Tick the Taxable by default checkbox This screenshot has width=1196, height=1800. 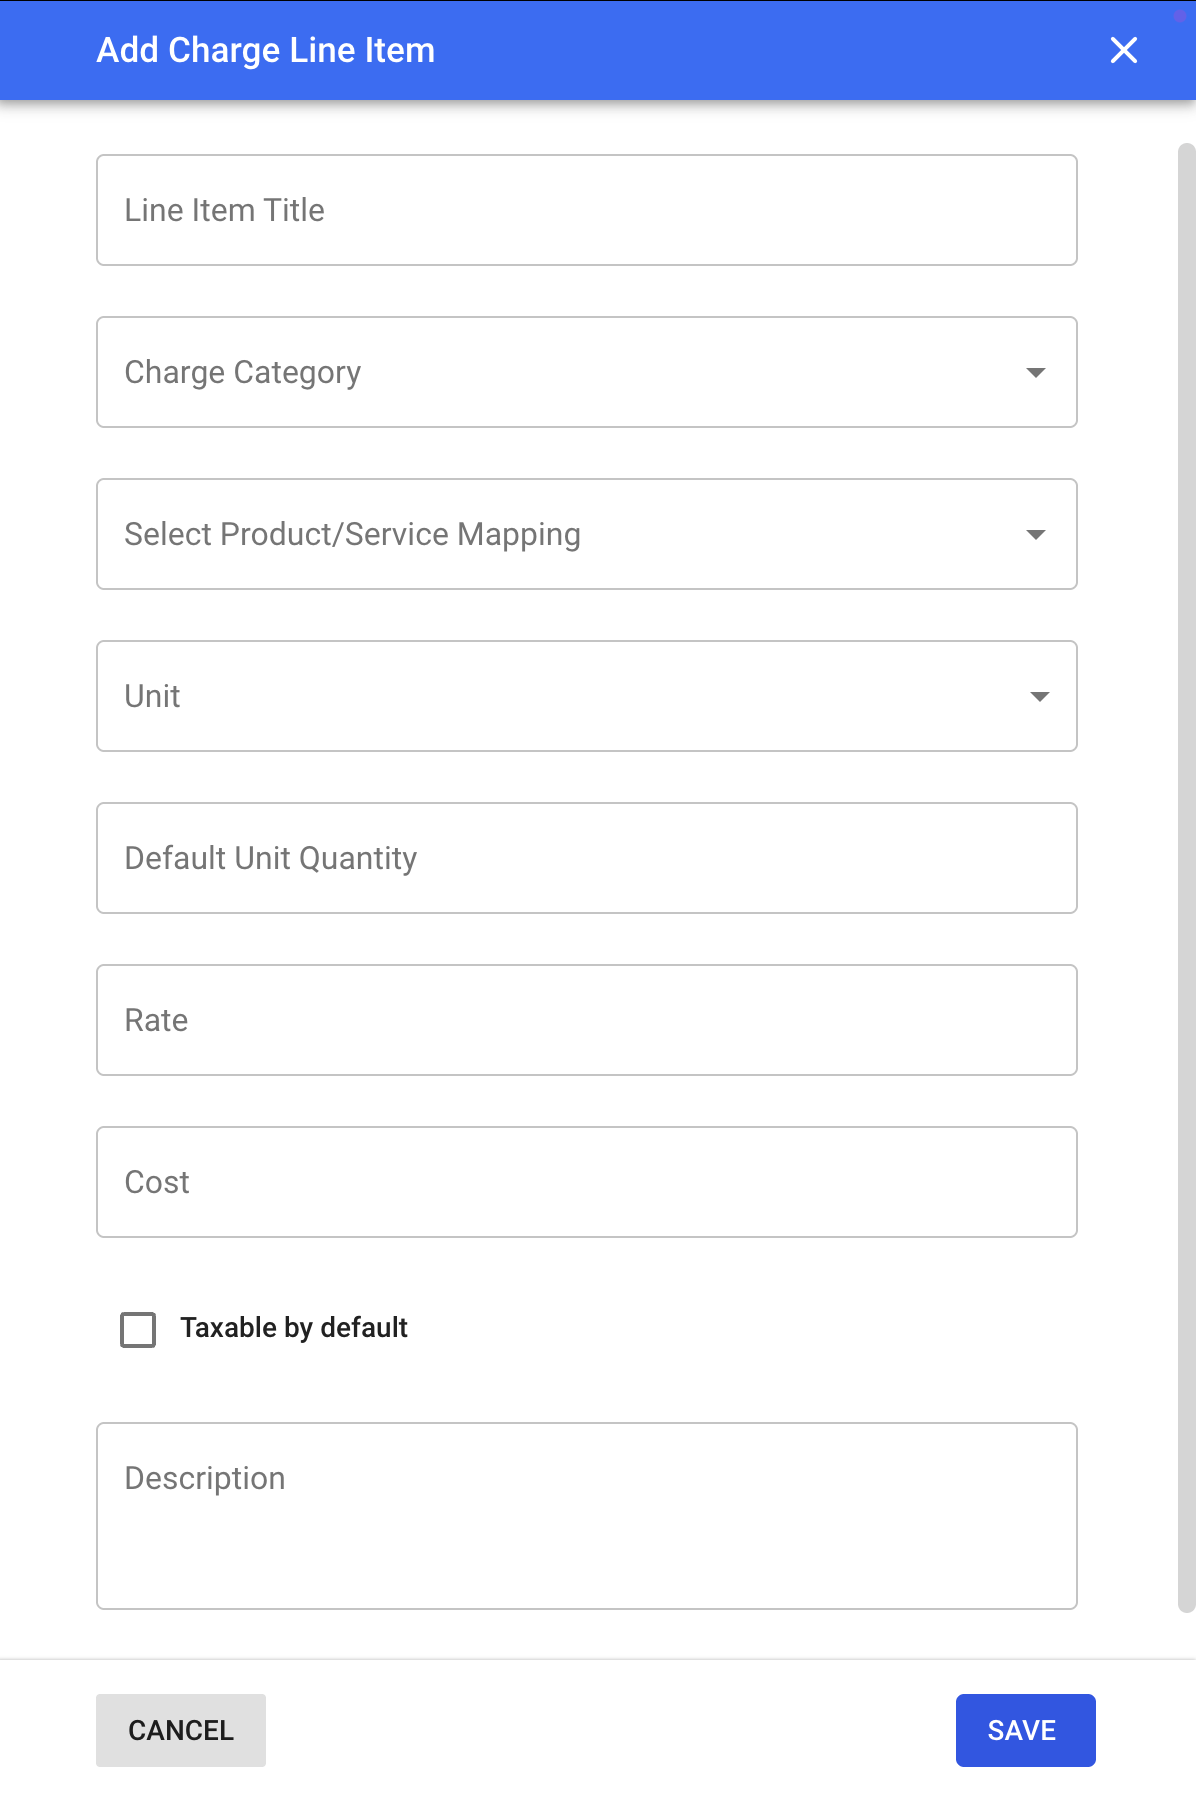click(x=138, y=1329)
